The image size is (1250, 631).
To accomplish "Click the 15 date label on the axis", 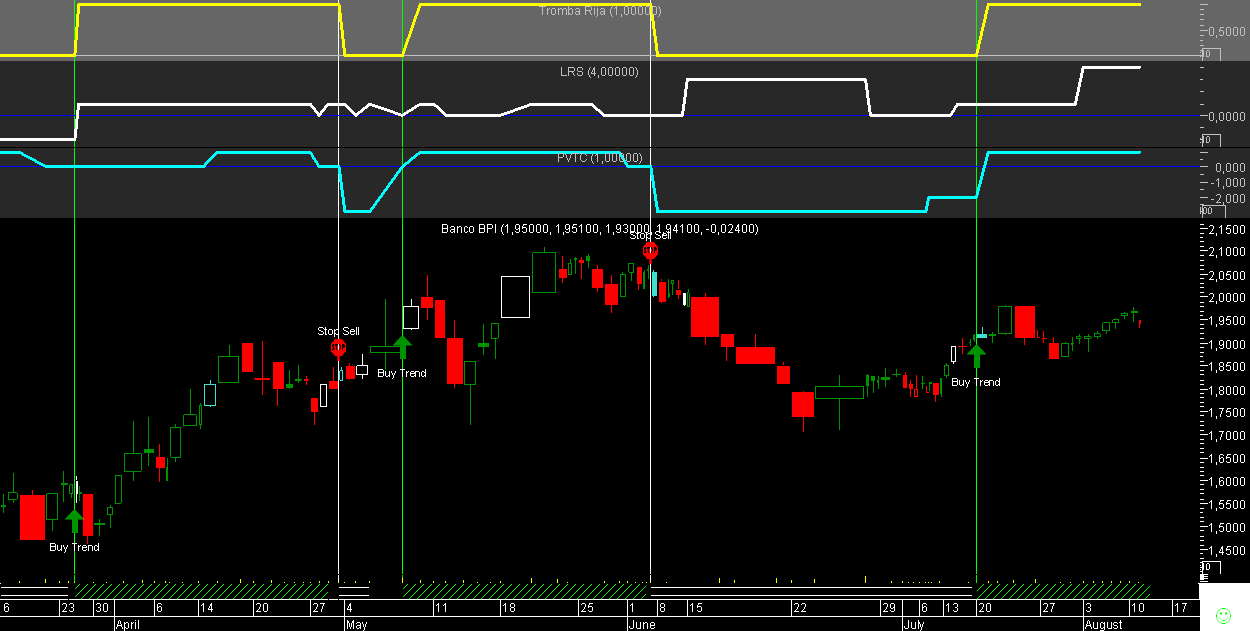I will (x=696, y=608).
